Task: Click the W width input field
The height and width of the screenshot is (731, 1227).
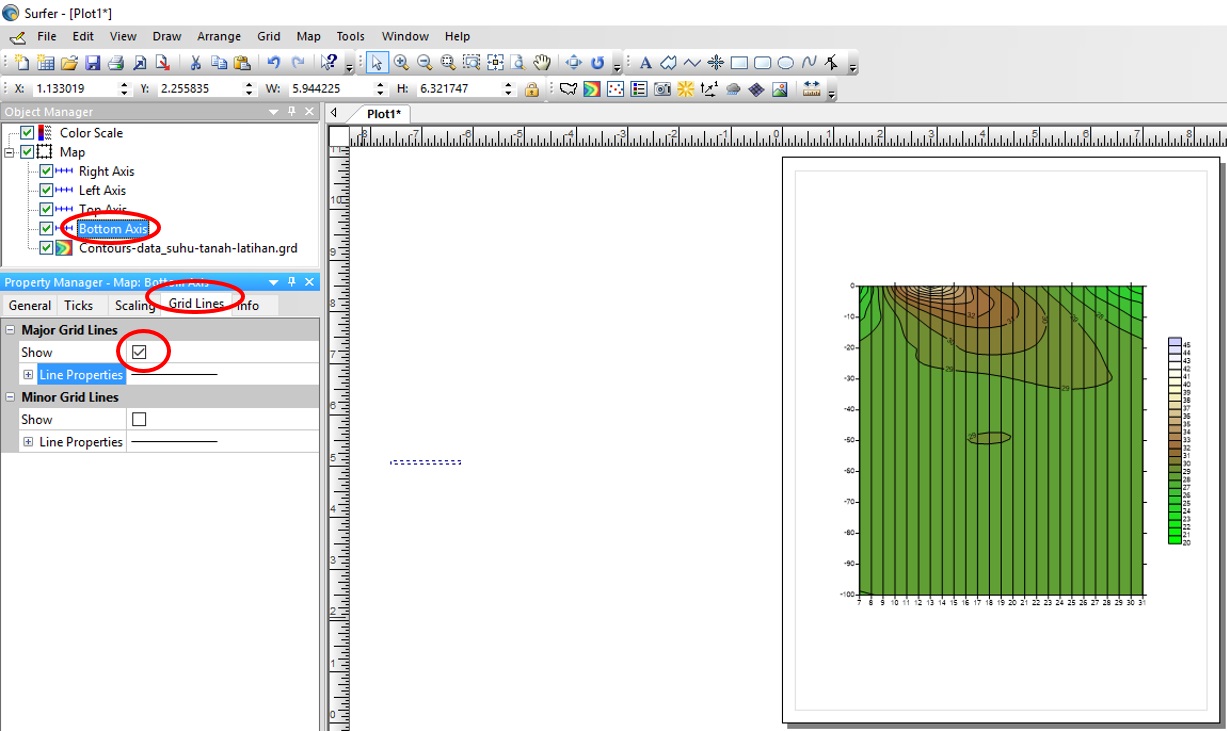Action: [x=330, y=89]
